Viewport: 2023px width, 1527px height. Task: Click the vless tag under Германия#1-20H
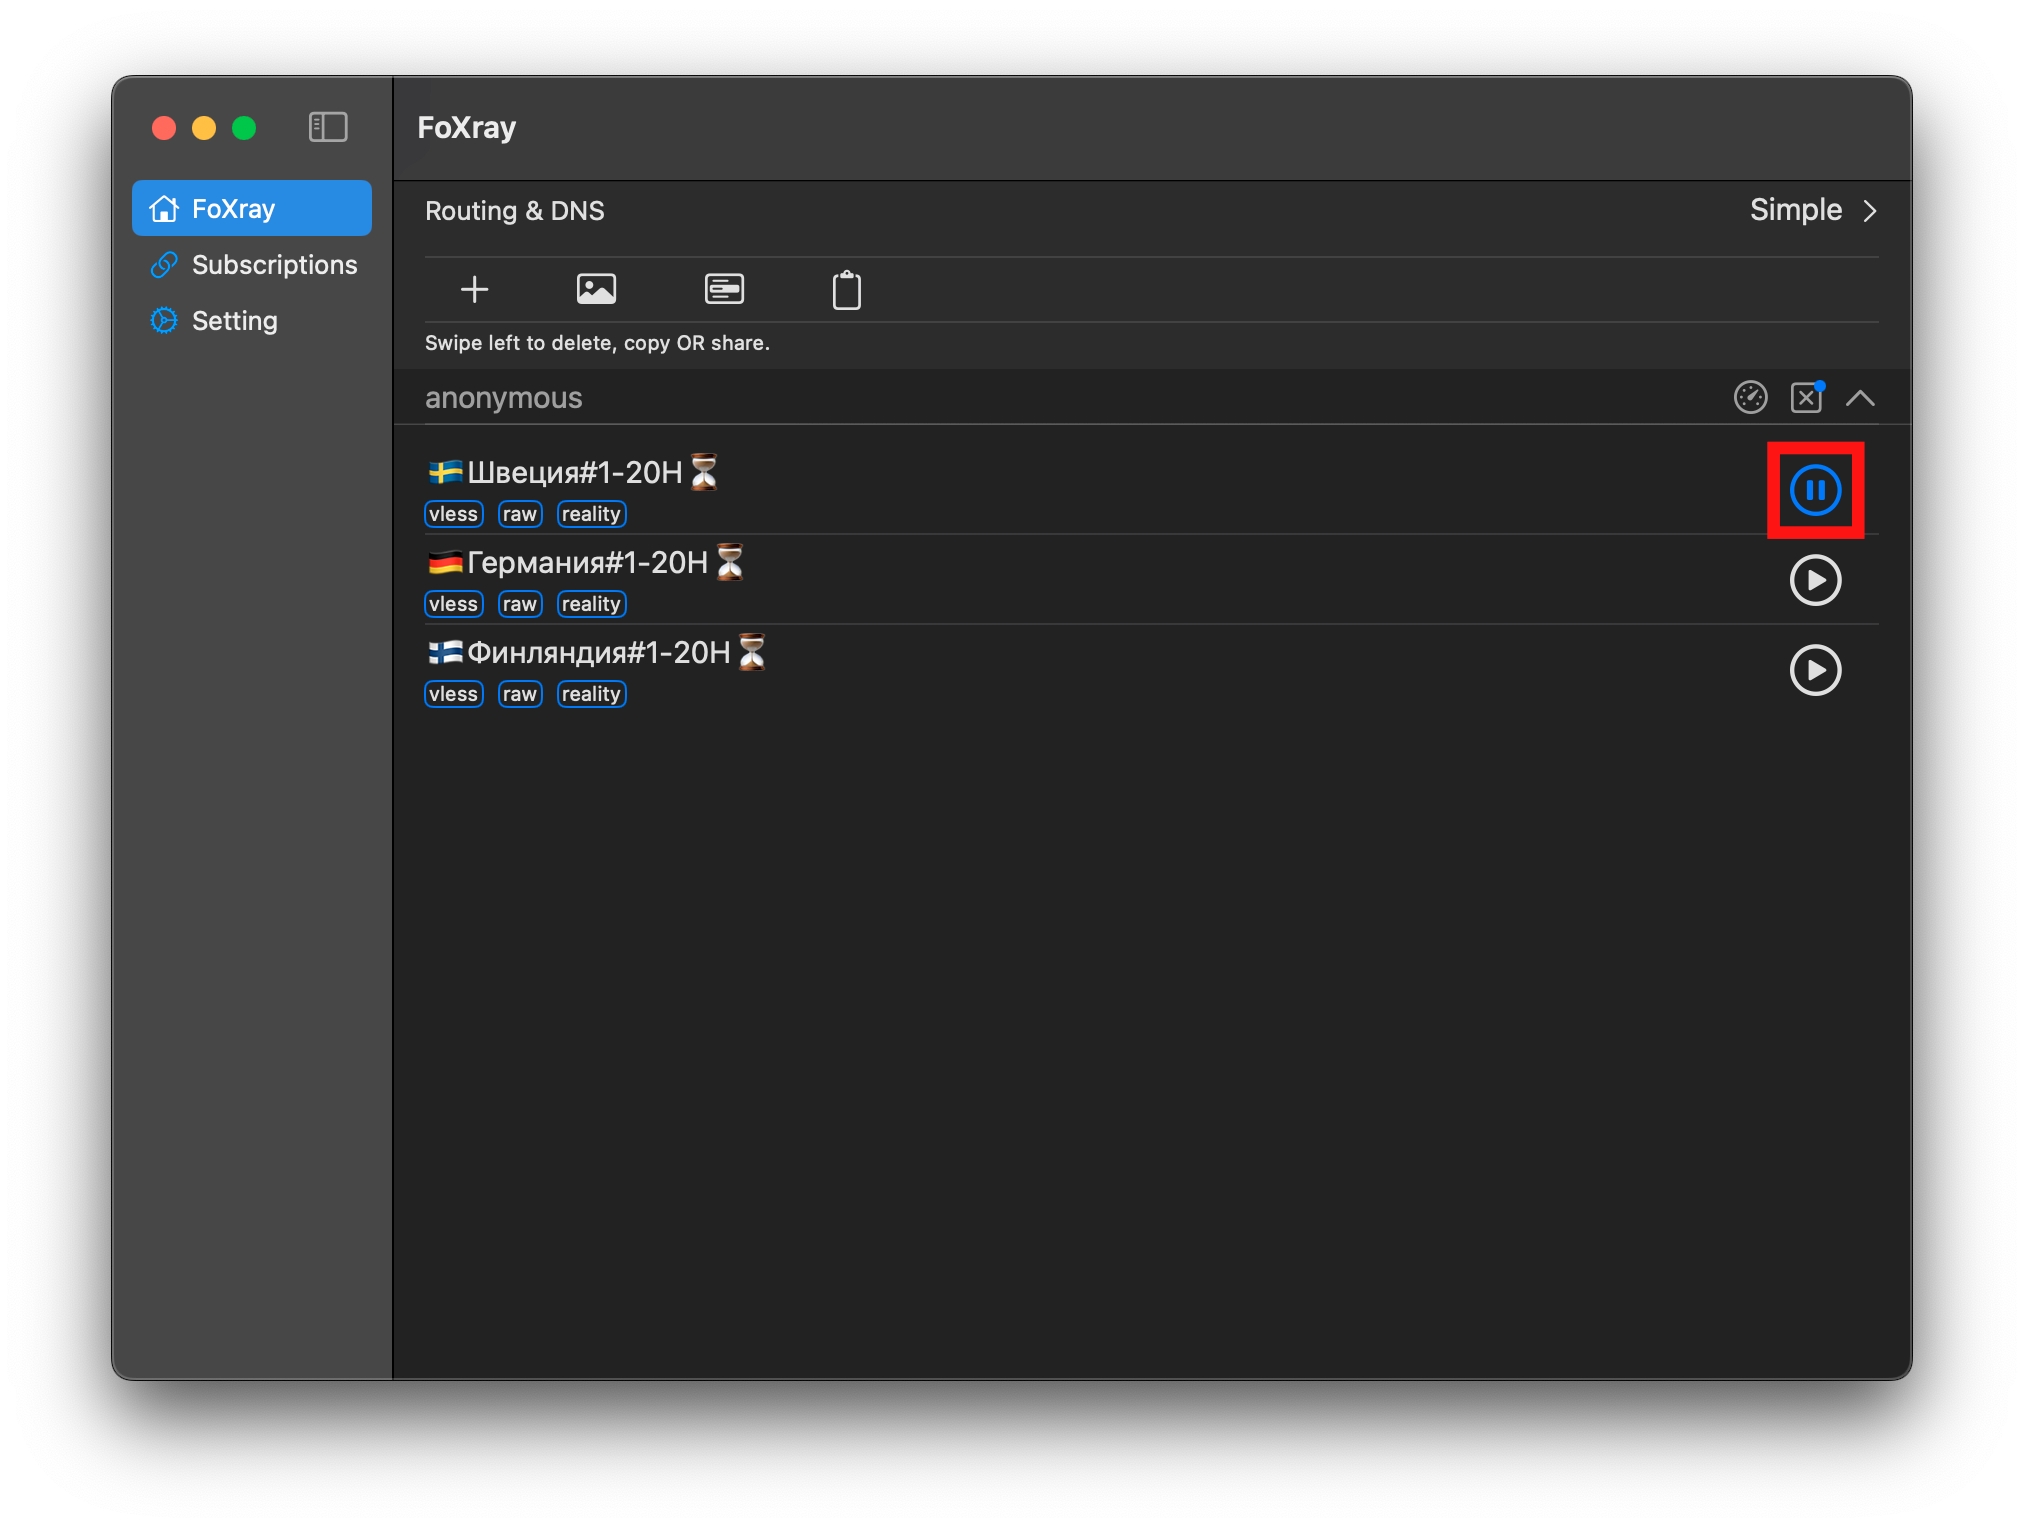[453, 604]
